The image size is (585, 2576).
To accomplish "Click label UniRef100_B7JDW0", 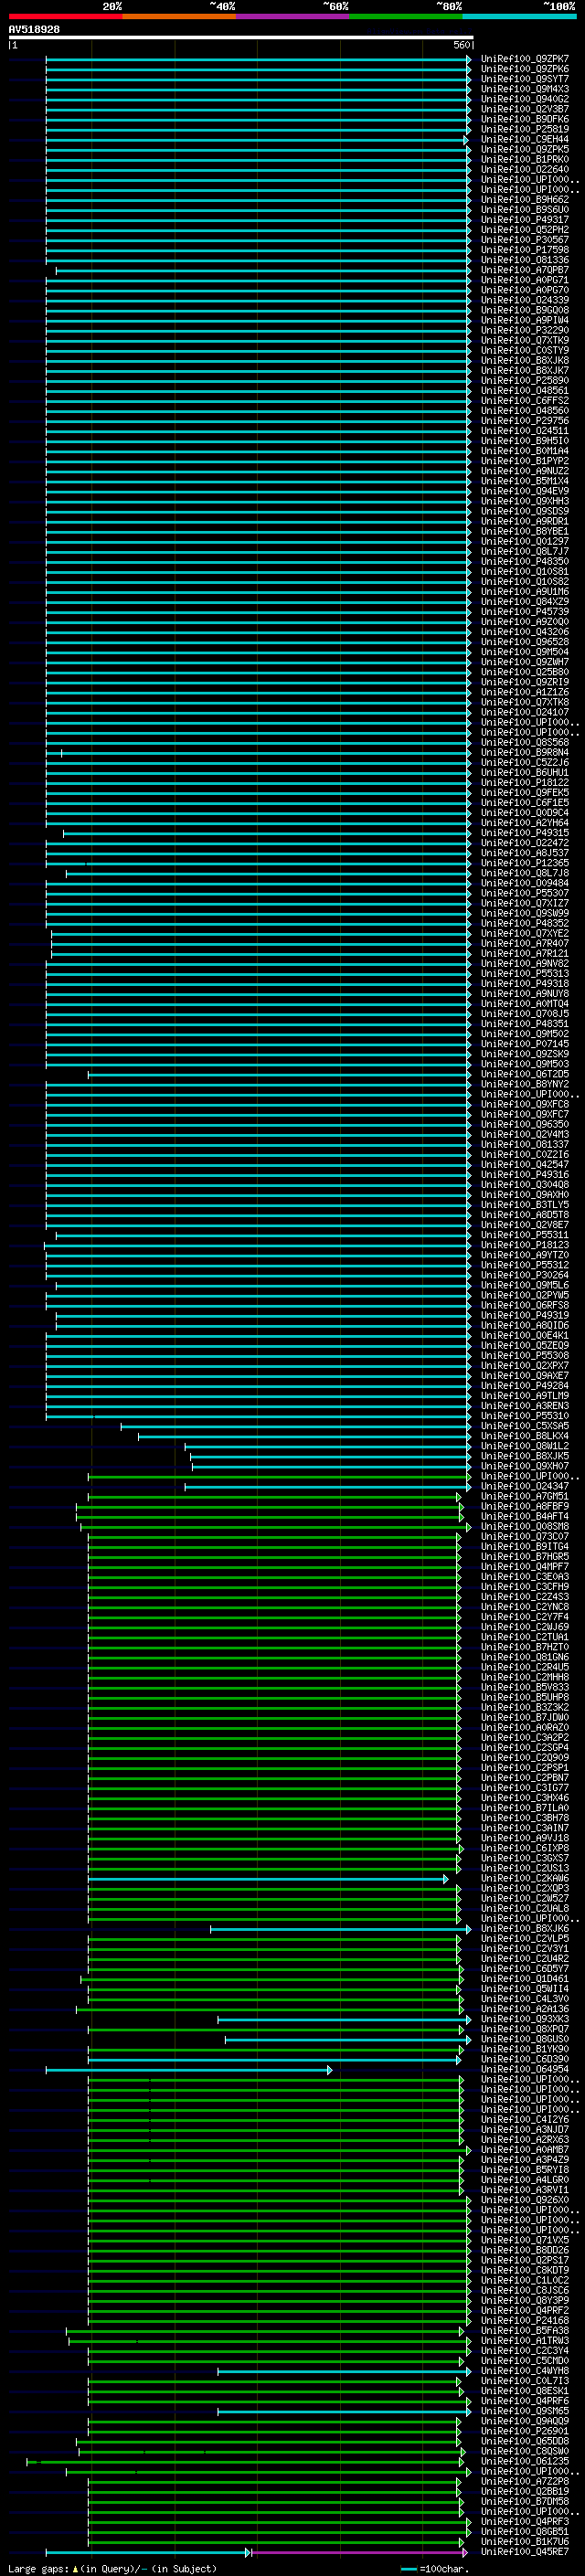I will point(525,1718).
